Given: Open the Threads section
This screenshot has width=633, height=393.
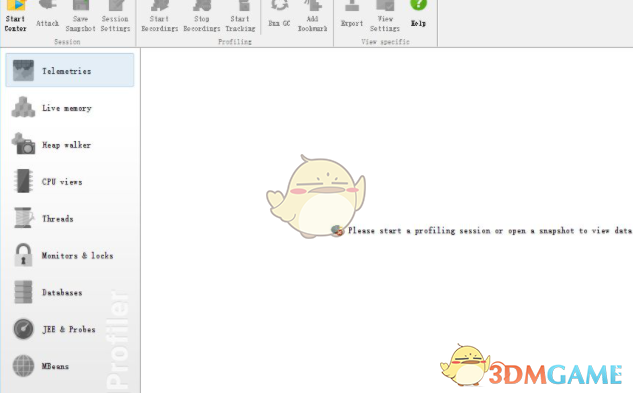Looking at the screenshot, I should pos(70,219).
